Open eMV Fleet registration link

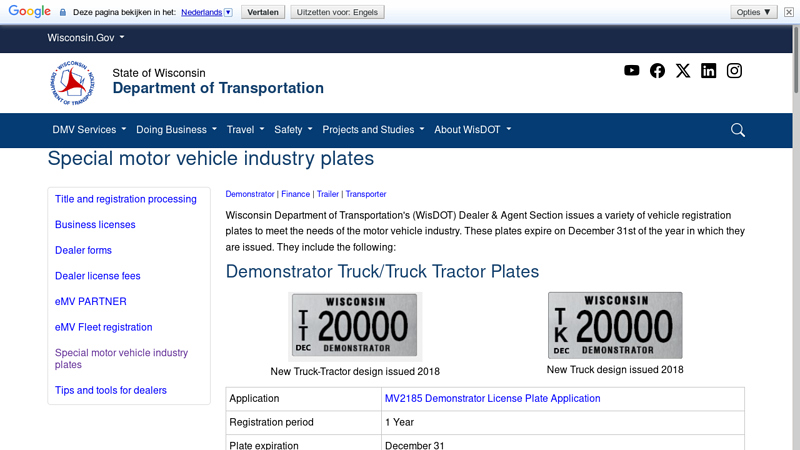click(104, 327)
